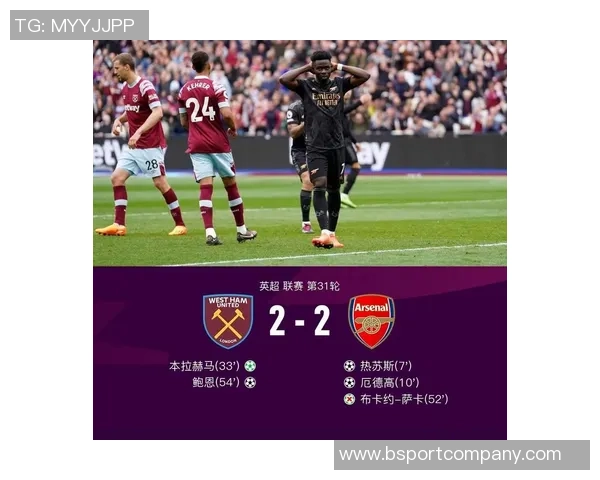Image resolution: width=600 pixels, height=480 pixels.
Task: Select the 英超 联赛 第31轮 heading
Action: click(299, 286)
